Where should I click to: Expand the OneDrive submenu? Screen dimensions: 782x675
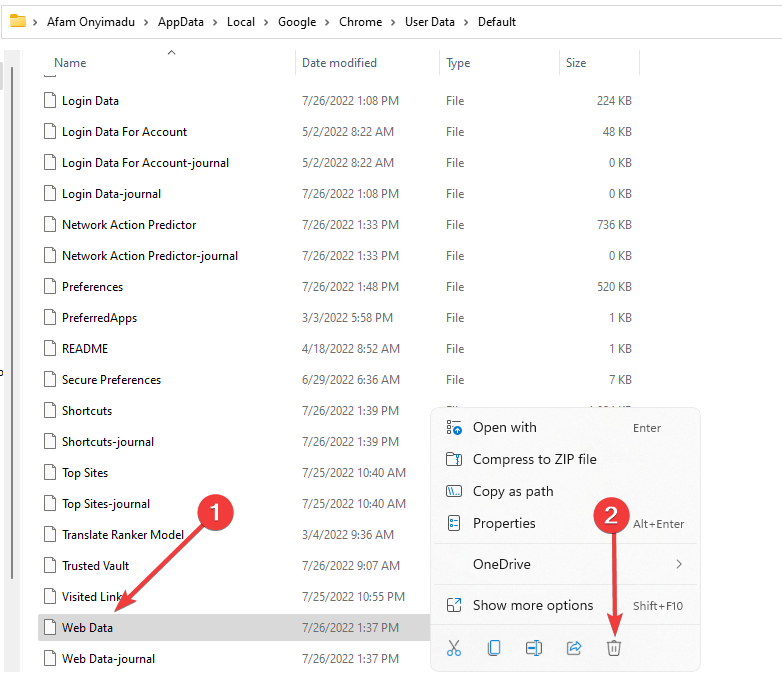click(679, 564)
